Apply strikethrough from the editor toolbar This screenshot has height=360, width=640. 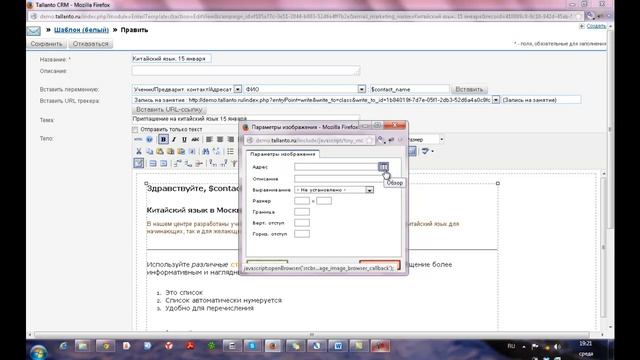click(195, 140)
